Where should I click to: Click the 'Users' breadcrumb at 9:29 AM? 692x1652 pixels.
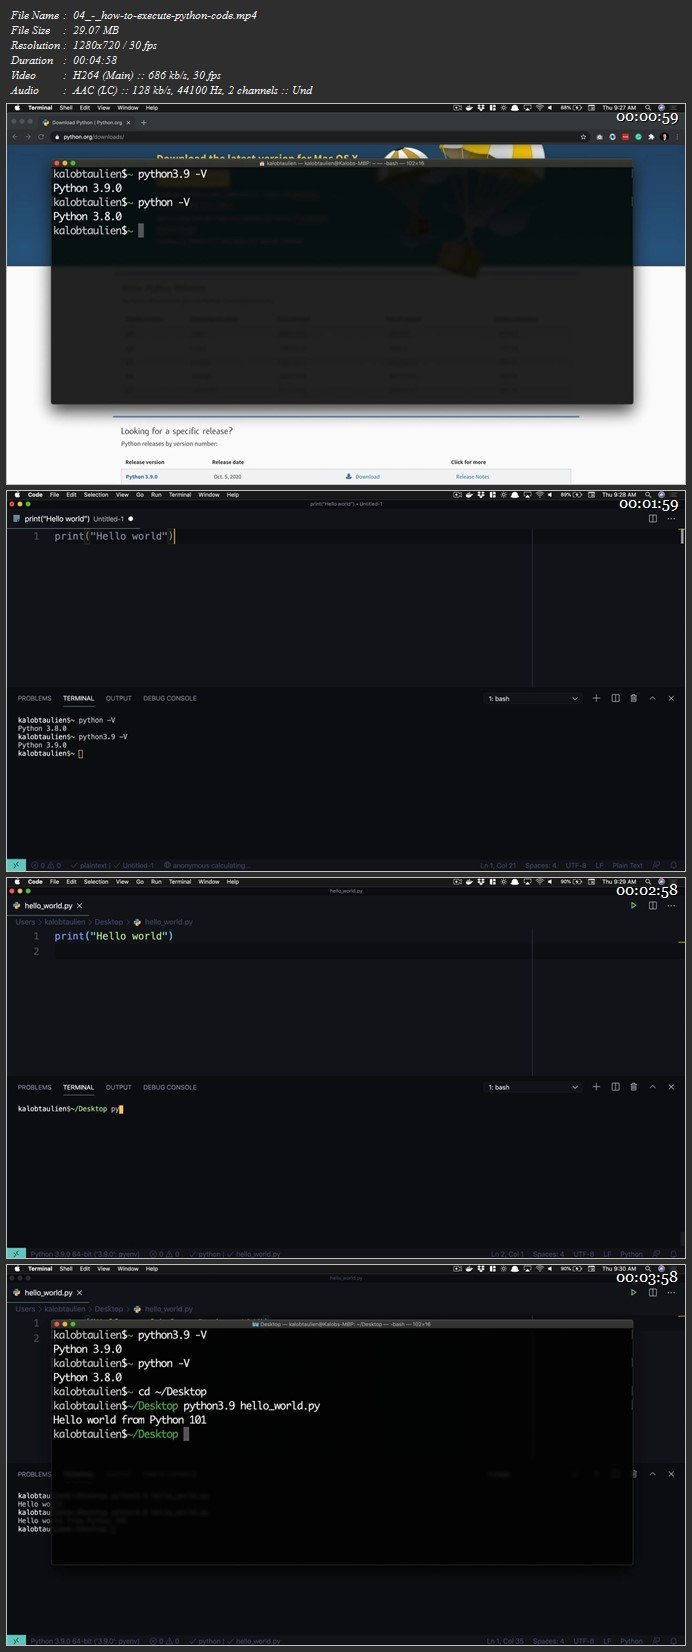tap(25, 922)
